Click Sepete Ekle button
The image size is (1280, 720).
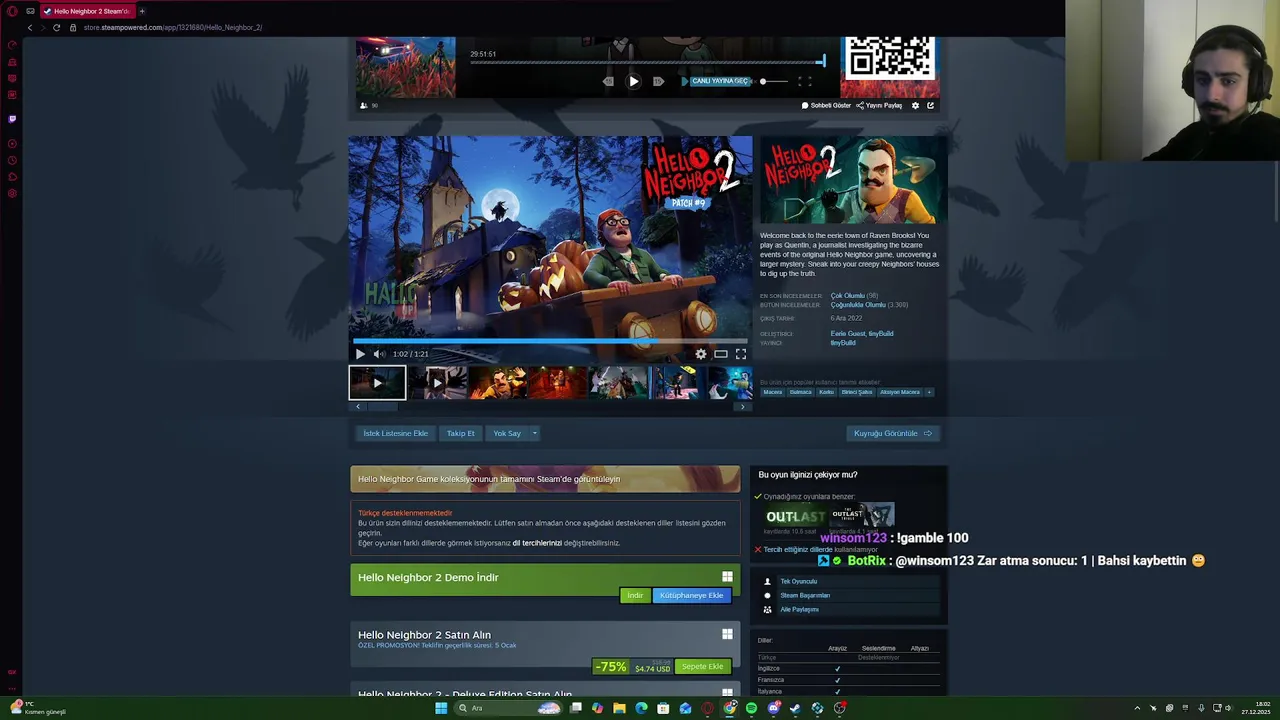tap(702, 666)
